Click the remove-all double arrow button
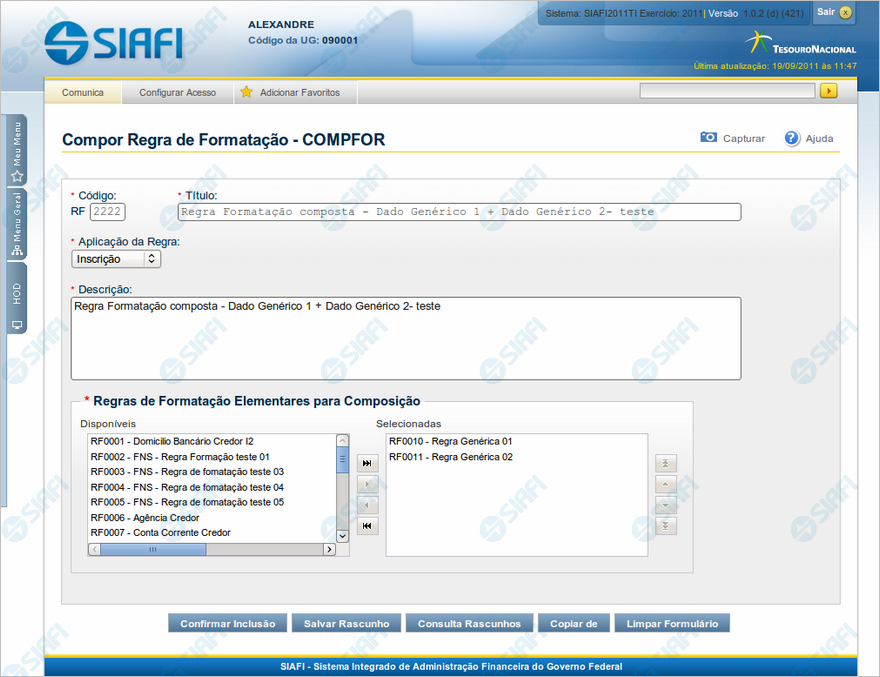 tap(367, 526)
